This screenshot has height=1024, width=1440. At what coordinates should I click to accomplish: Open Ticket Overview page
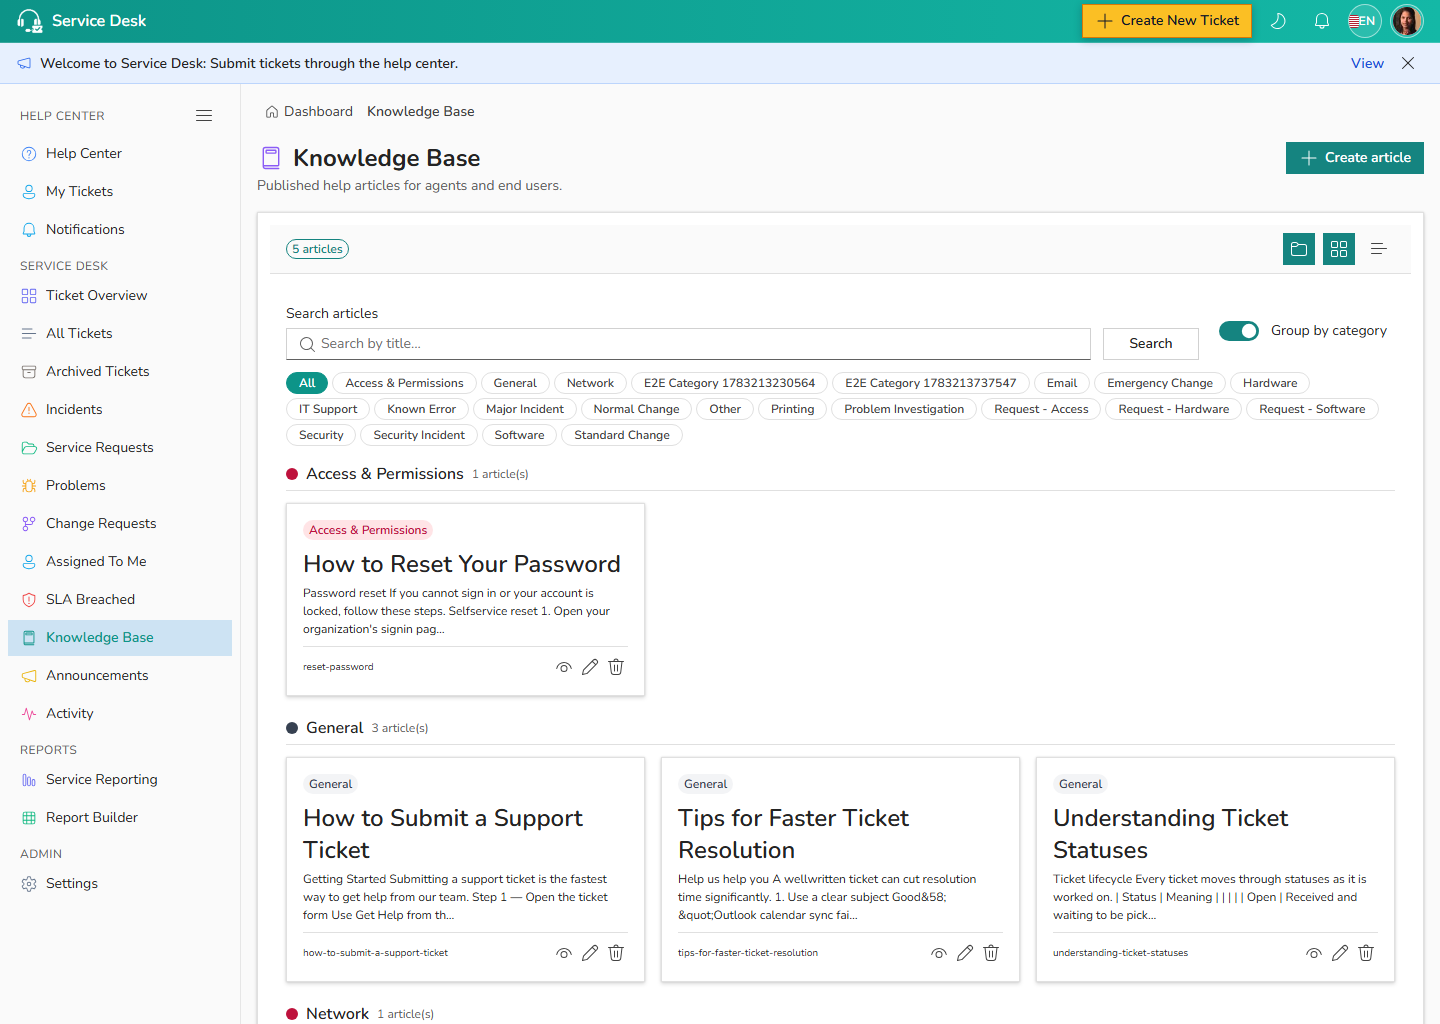[x=120, y=296]
